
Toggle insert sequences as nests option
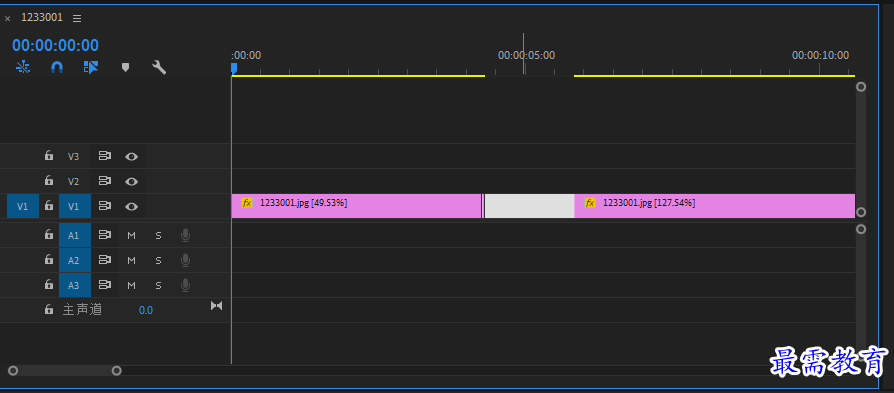pos(23,67)
